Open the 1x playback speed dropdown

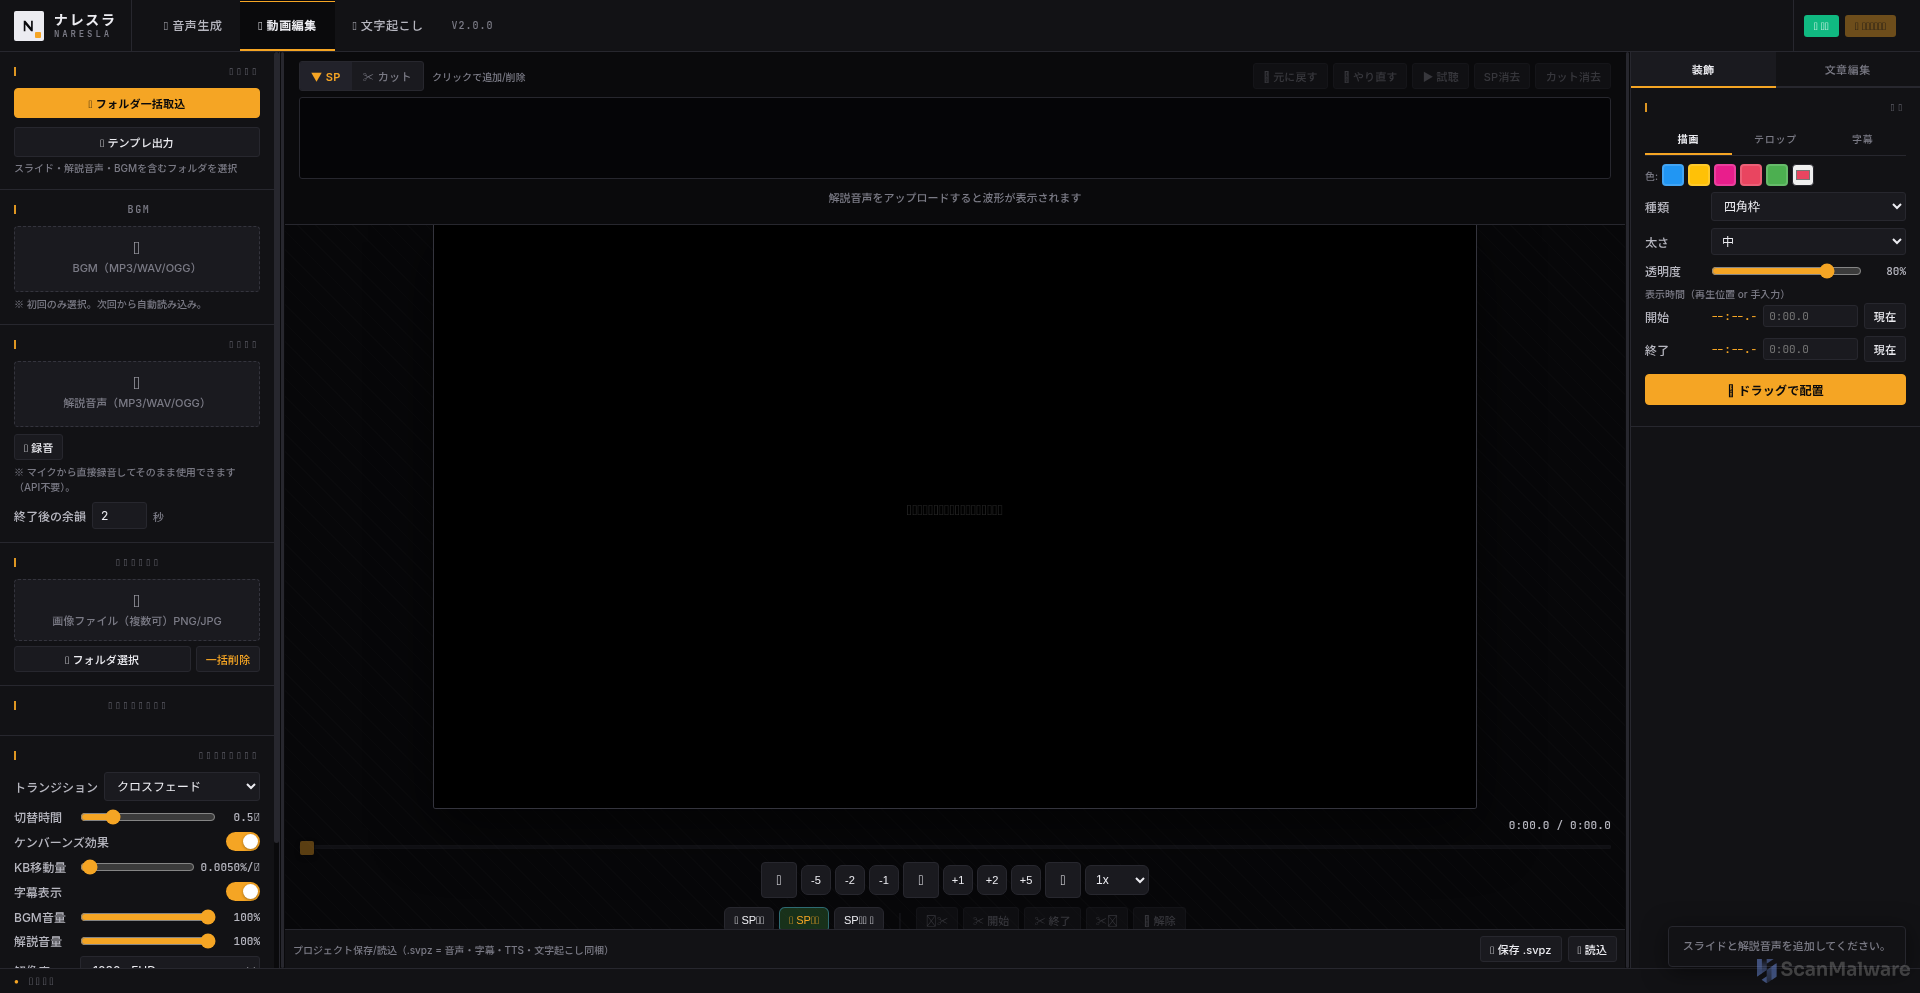click(1116, 880)
